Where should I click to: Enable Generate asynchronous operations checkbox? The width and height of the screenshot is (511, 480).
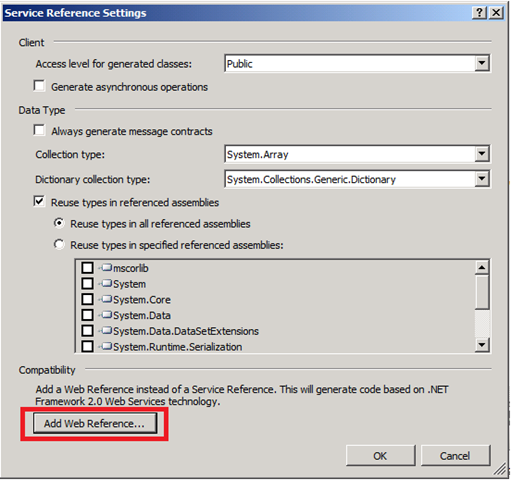[39, 86]
